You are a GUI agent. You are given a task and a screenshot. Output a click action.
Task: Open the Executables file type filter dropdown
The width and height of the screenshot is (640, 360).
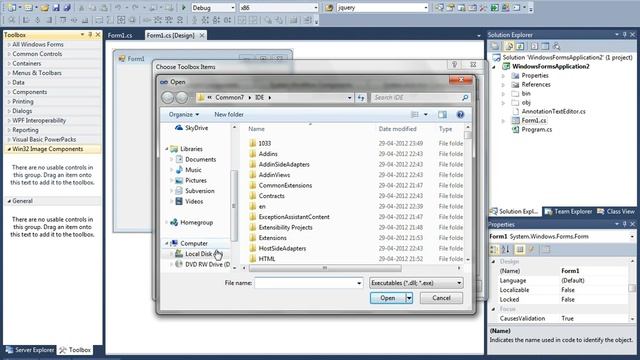click(x=459, y=283)
